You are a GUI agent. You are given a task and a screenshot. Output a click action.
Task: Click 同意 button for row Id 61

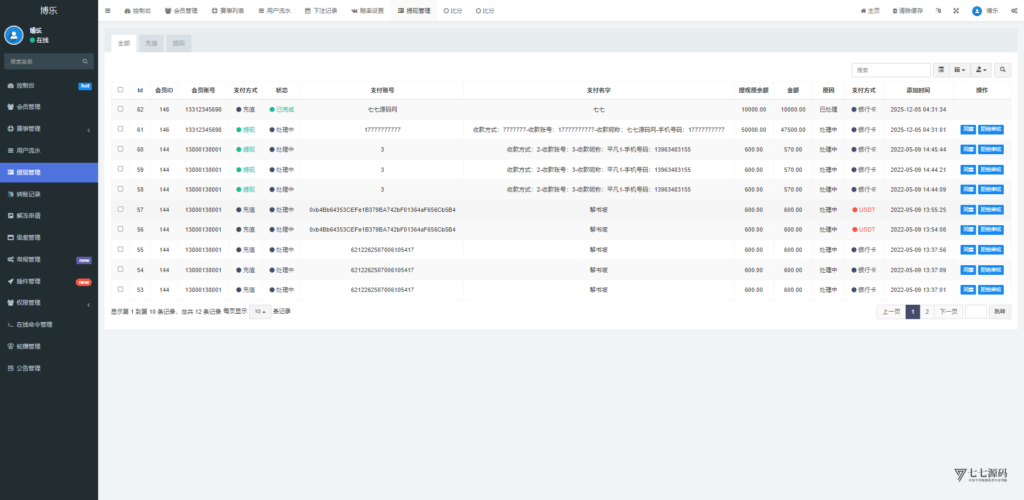[x=968, y=130]
